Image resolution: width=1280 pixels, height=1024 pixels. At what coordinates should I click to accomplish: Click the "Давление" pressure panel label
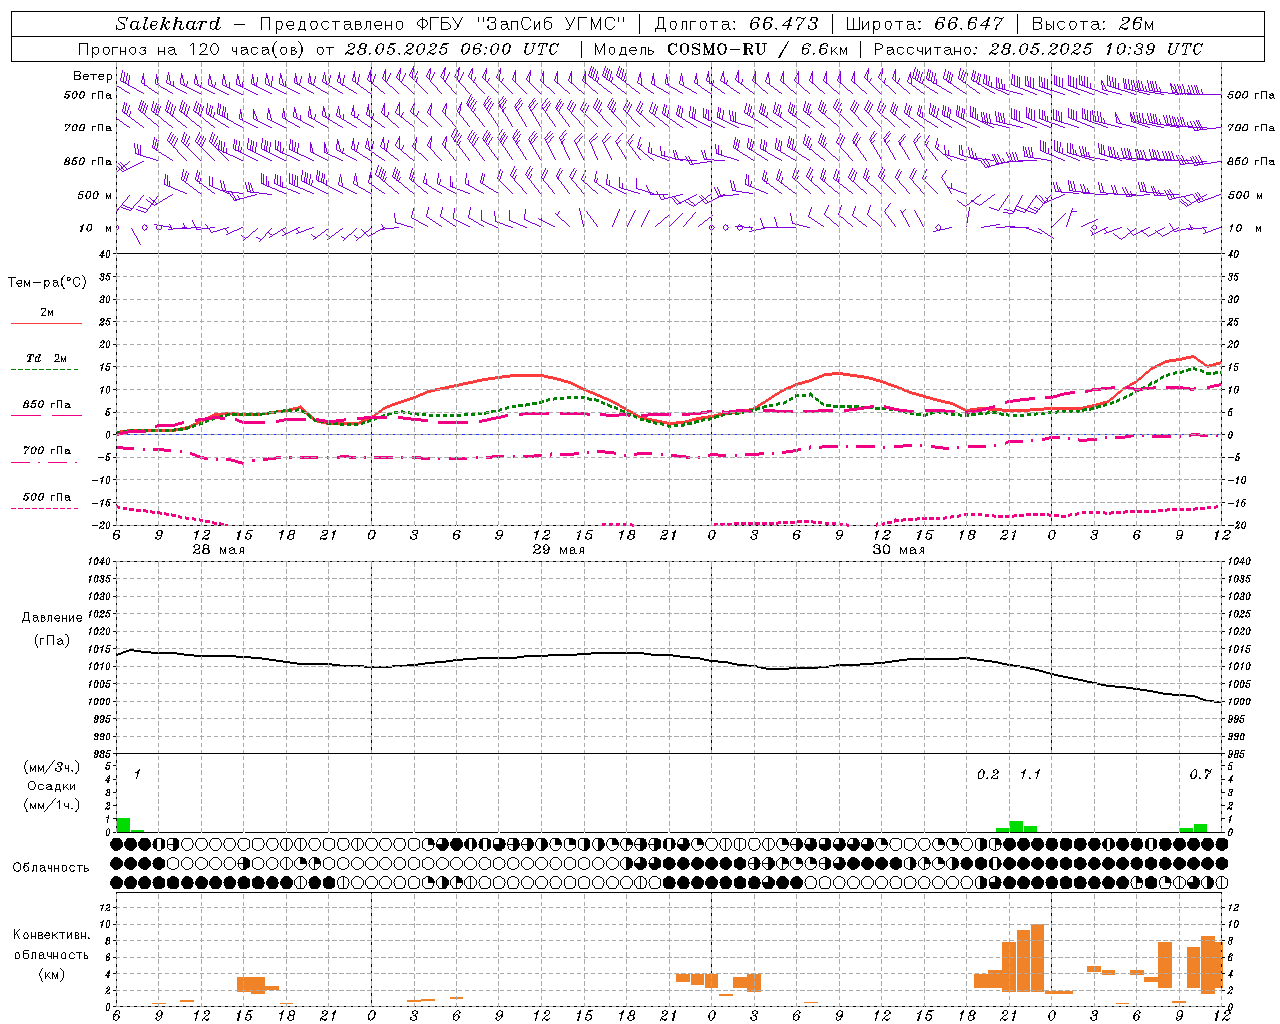coord(52,618)
